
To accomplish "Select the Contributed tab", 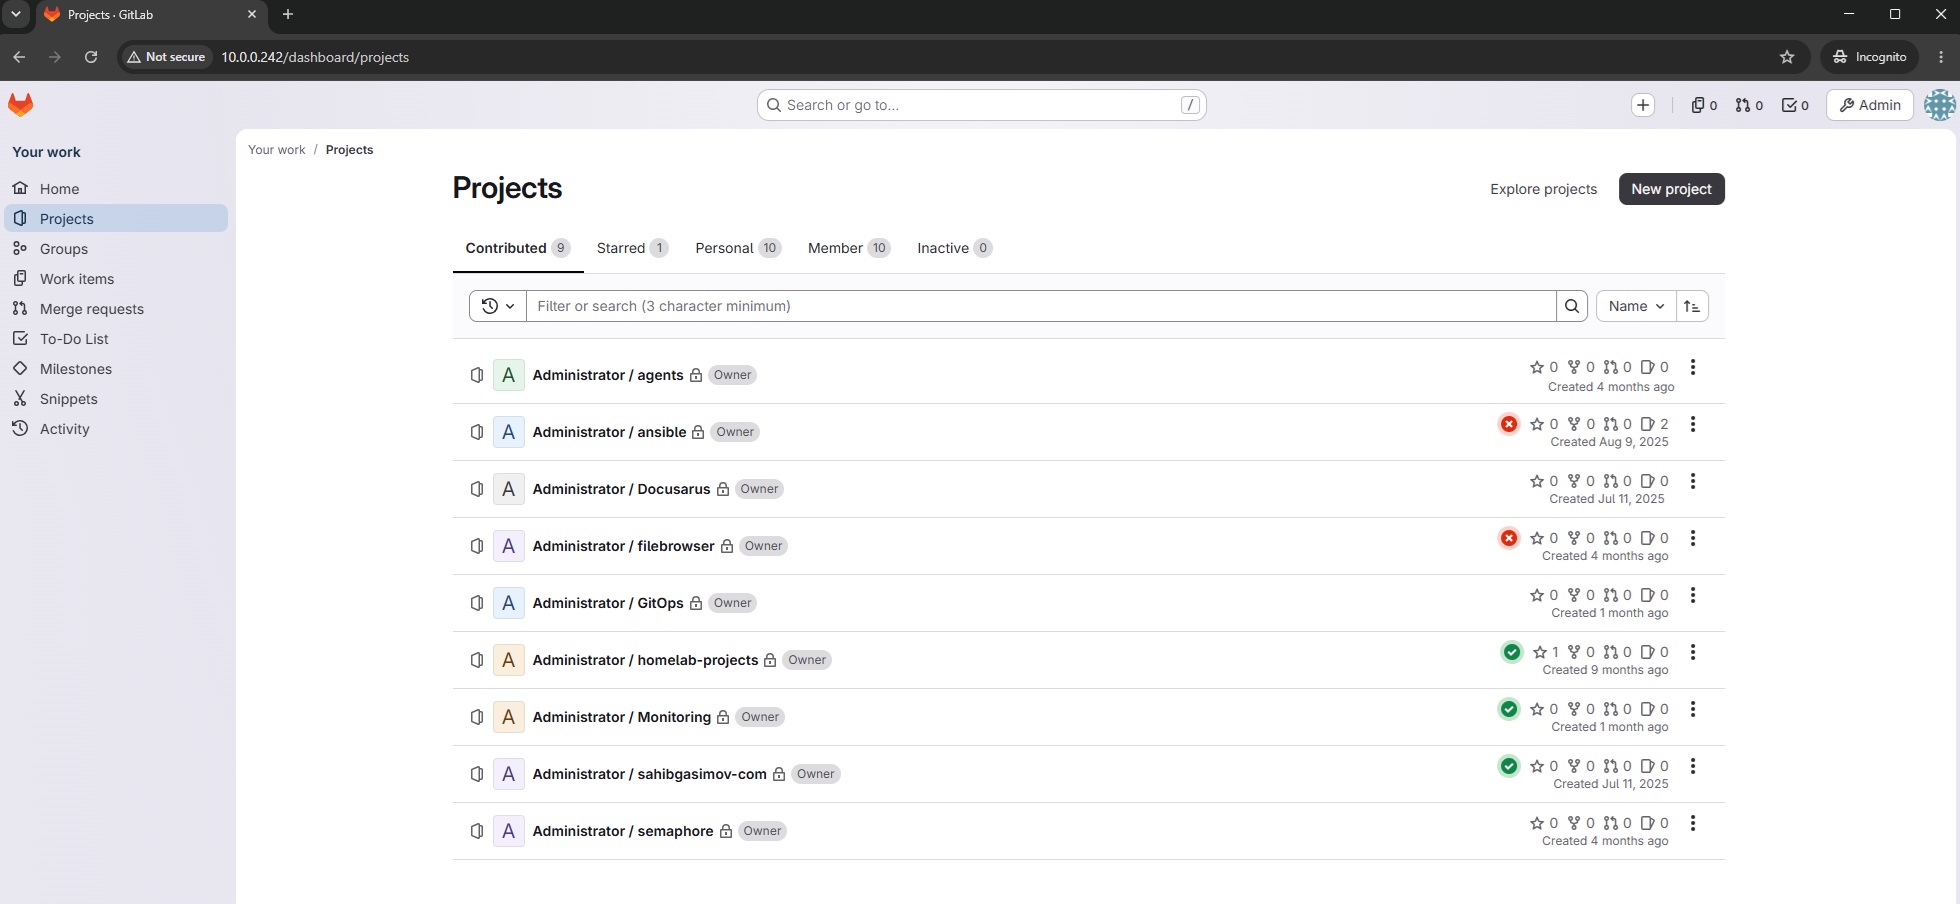I will click(x=517, y=248).
